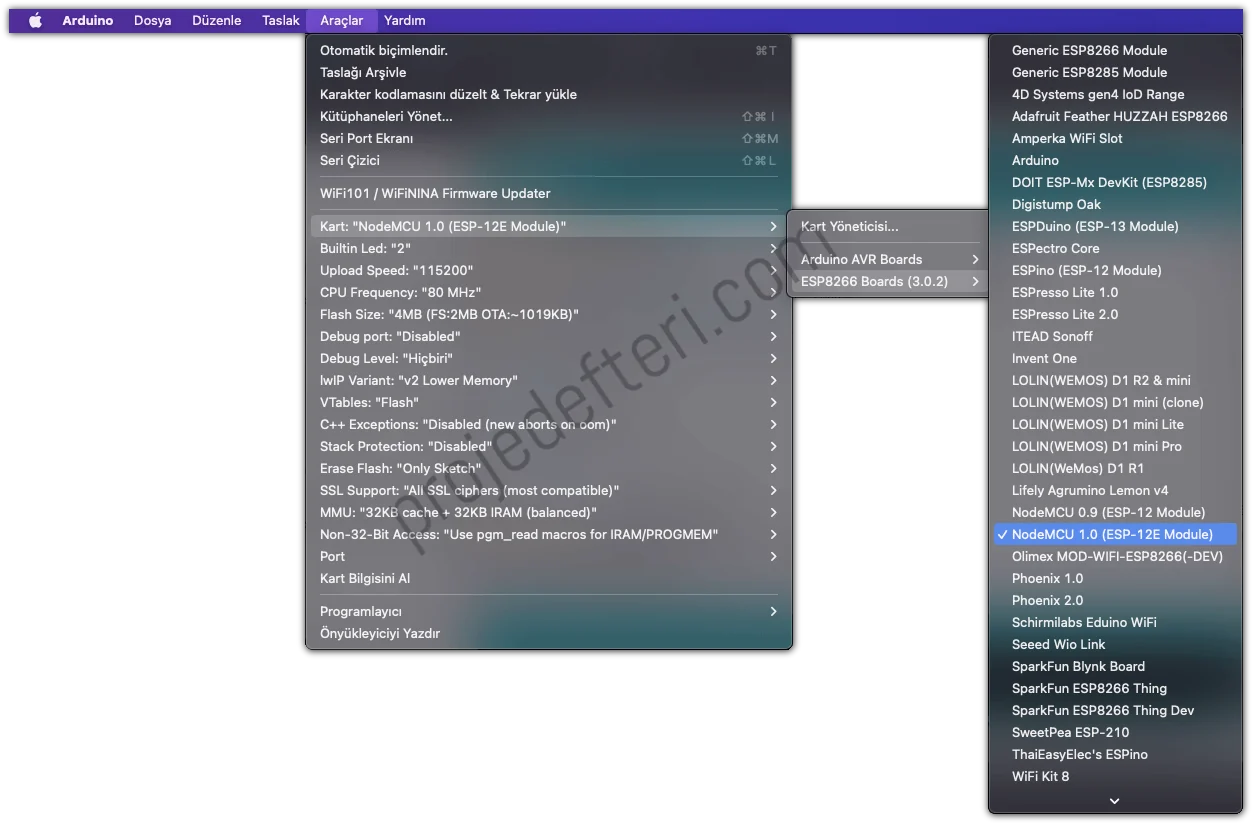Choose SparkFun ESP8266 Thing Dev
The height and width of the screenshot is (823, 1252).
1115,710
